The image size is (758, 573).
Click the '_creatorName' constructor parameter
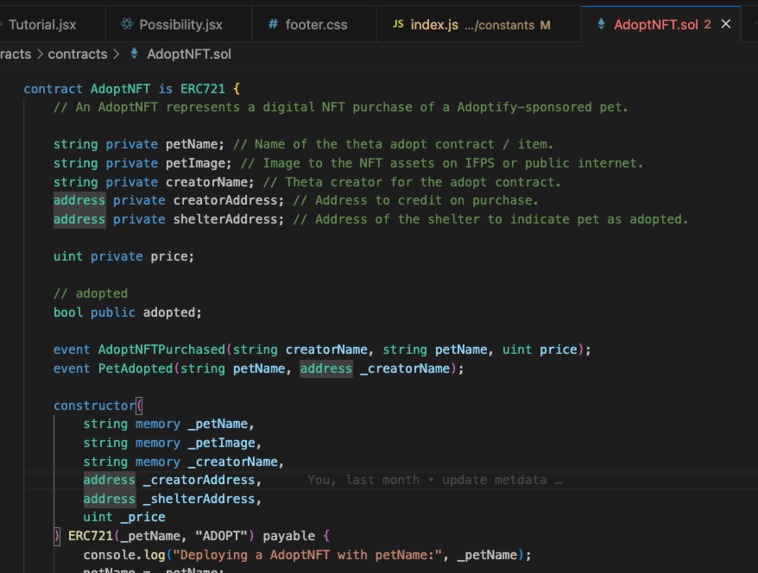233,462
